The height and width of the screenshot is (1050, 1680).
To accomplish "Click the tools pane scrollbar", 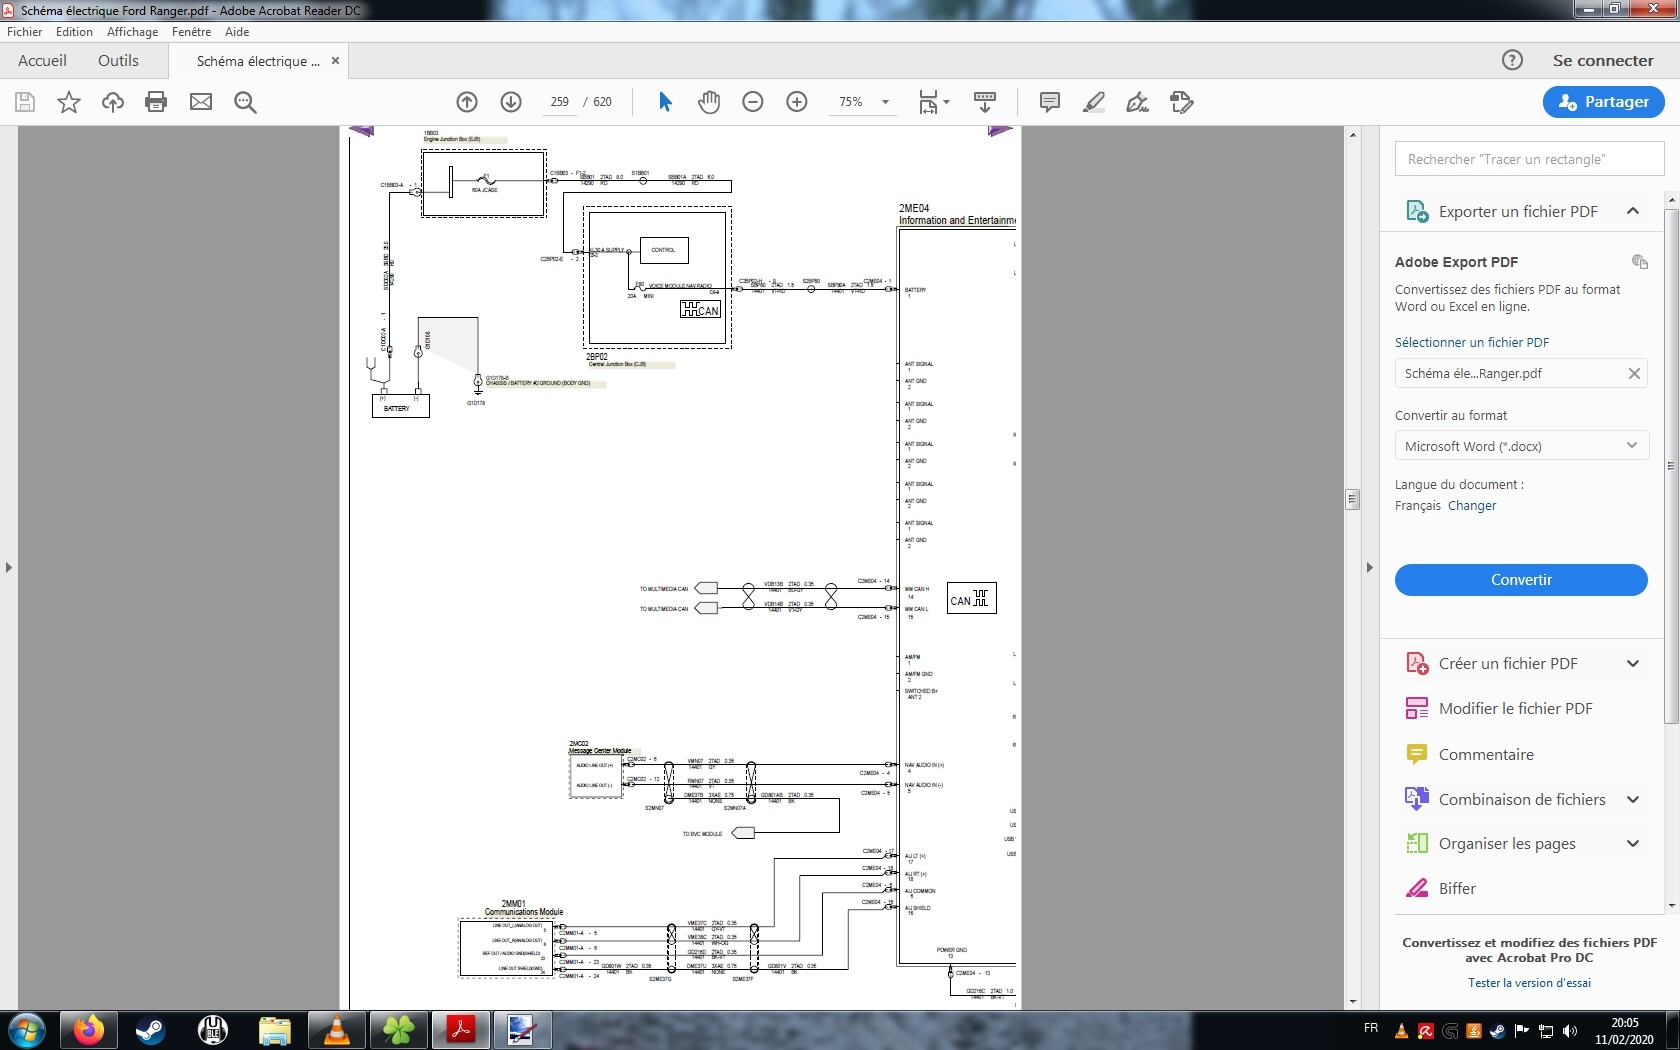I will [1671, 466].
